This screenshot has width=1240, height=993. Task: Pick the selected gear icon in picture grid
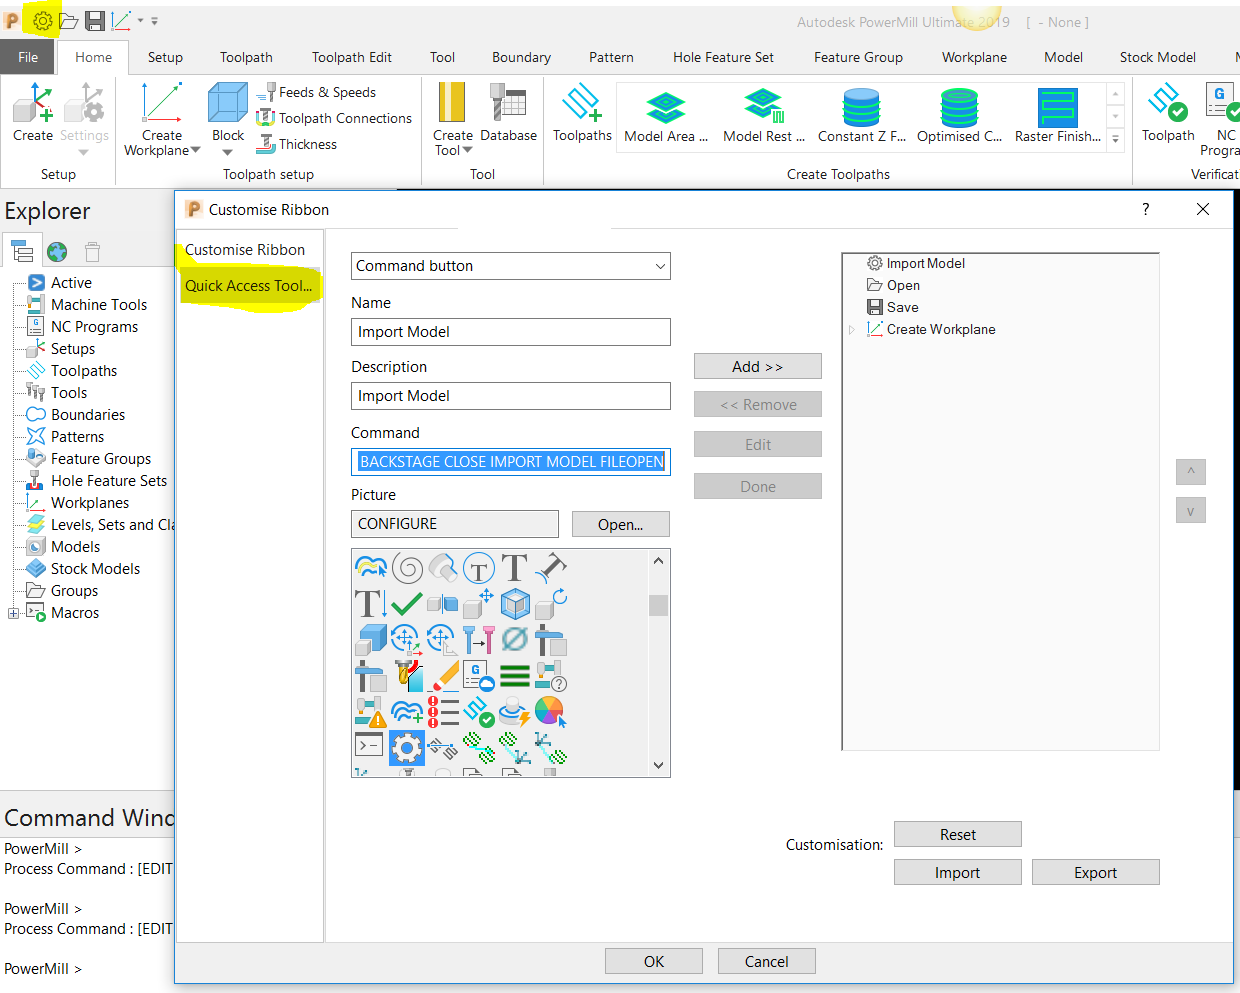pos(407,748)
